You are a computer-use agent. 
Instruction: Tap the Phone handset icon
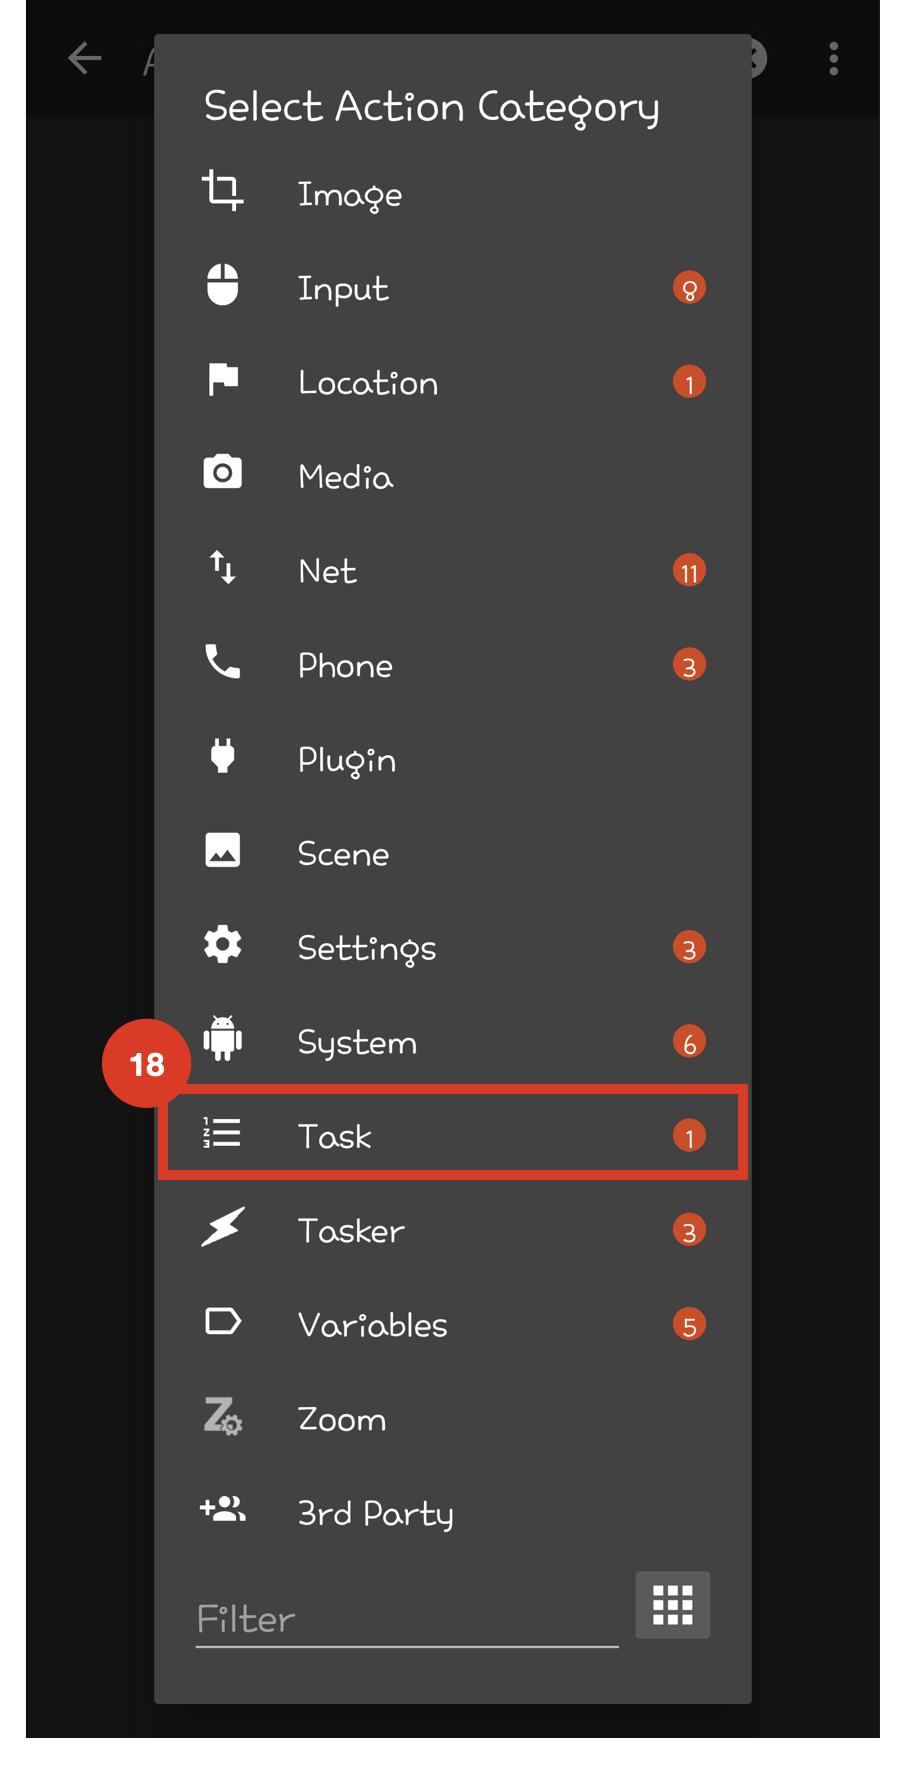[222, 661]
